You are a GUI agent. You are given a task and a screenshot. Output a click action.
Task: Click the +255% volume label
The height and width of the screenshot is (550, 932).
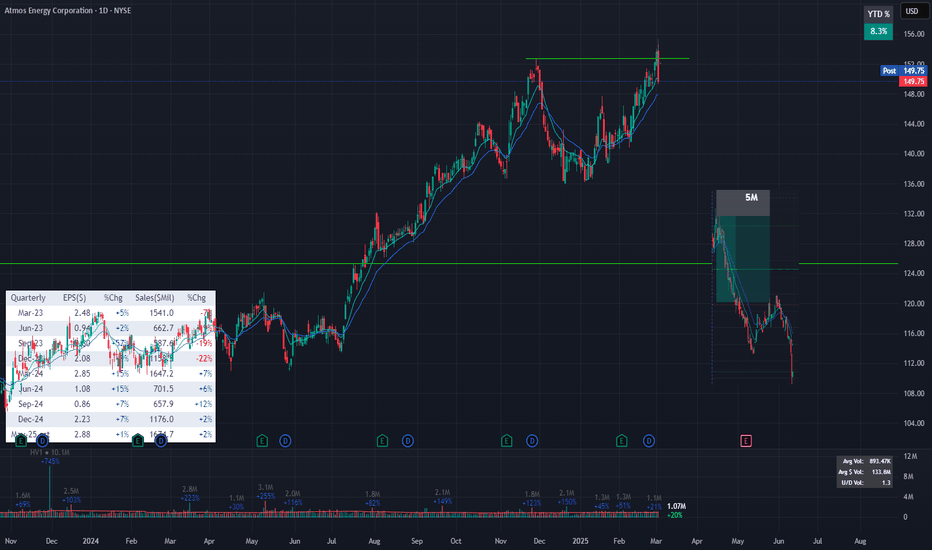pyautogui.click(x=266, y=496)
